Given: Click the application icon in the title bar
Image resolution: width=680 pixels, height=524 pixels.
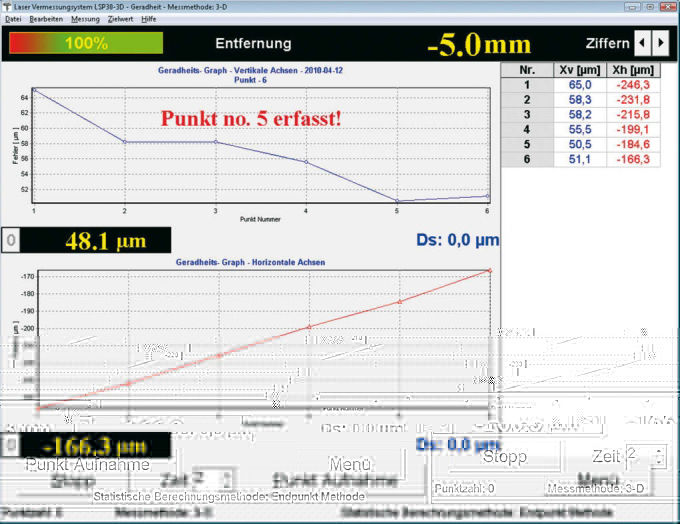Looking at the screenshot, I should (x=5, y=6).
